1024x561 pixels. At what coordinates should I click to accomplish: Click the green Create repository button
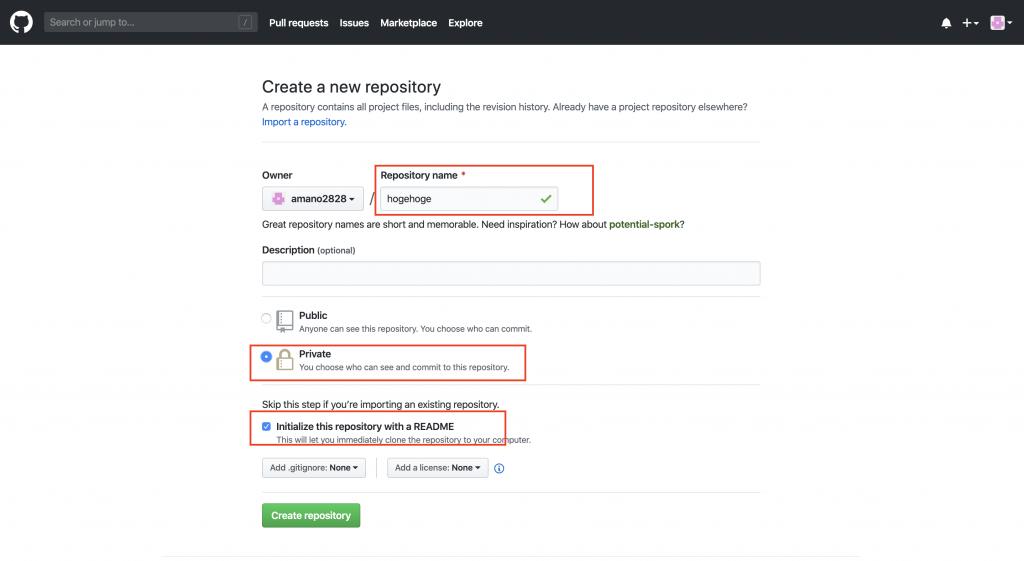(311, 515)
